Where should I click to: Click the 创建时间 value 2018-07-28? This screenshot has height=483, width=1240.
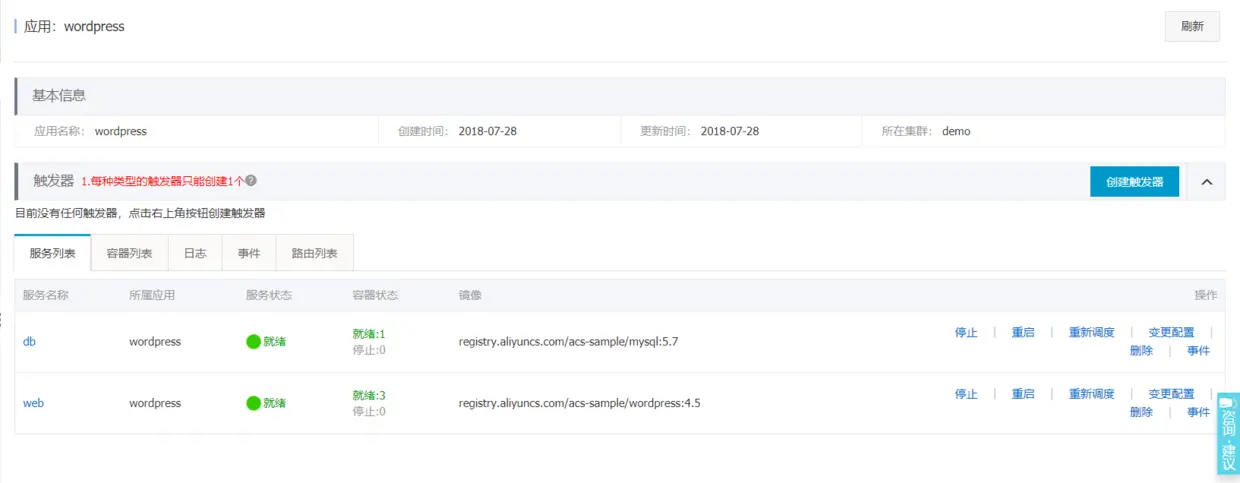487,131
